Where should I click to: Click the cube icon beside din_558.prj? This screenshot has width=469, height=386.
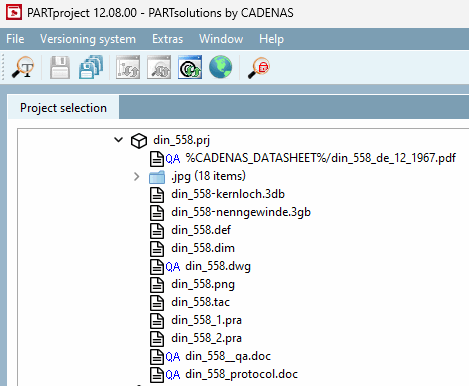click(139, 141)
